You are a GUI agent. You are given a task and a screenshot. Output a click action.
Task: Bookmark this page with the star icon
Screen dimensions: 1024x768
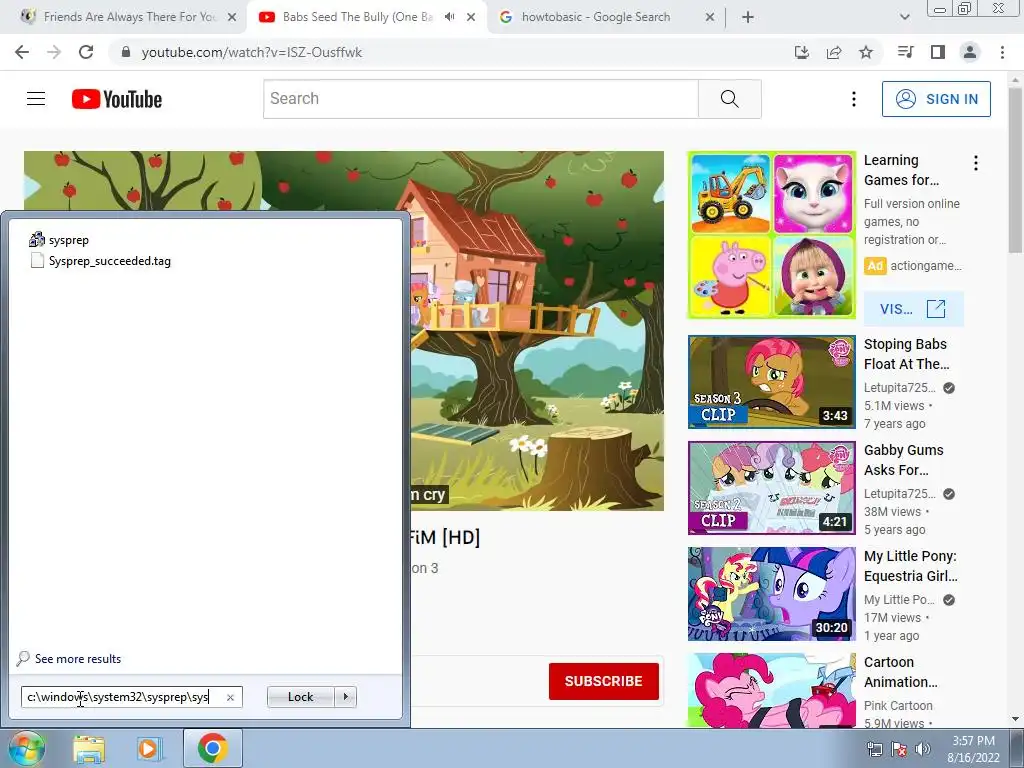pos(866,52)
